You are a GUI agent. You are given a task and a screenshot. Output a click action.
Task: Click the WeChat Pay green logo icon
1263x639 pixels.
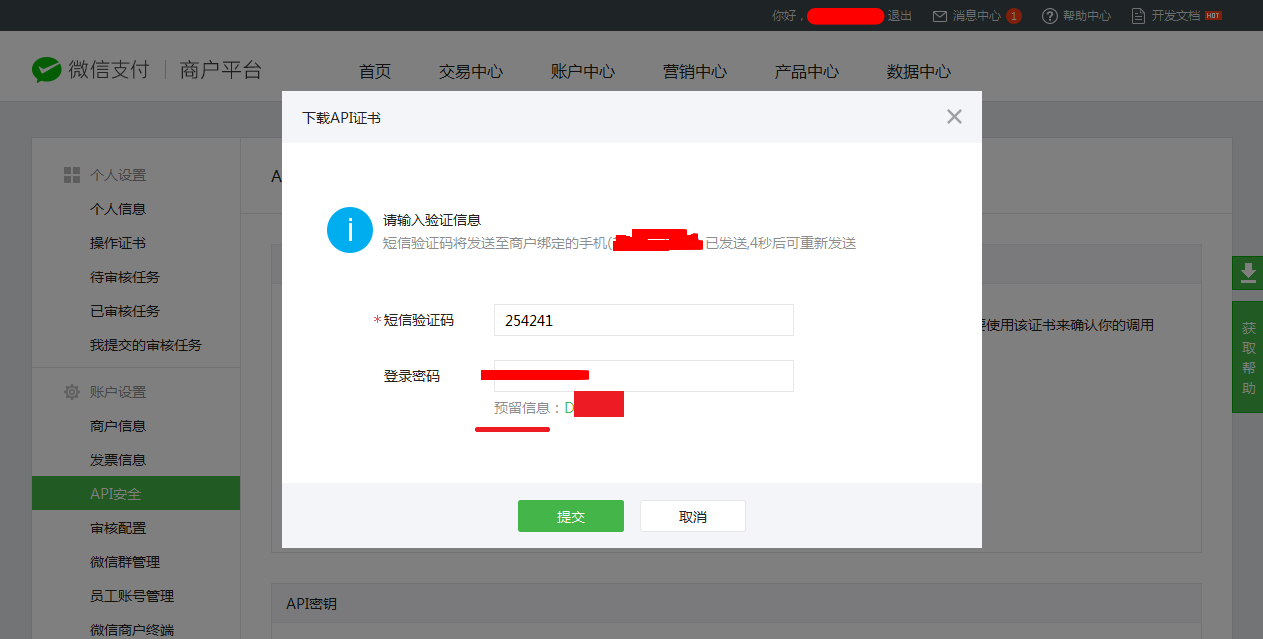pos(46,69)
